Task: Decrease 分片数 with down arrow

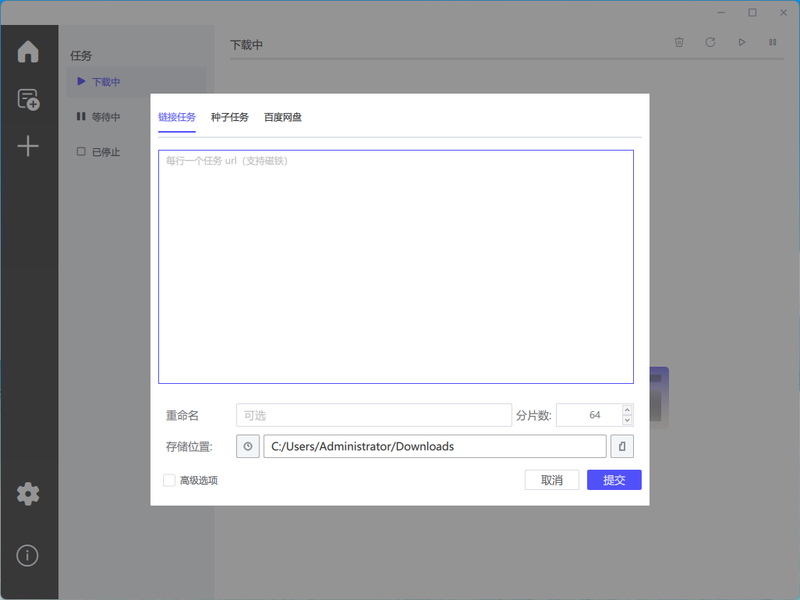Action: click(628, 420)
